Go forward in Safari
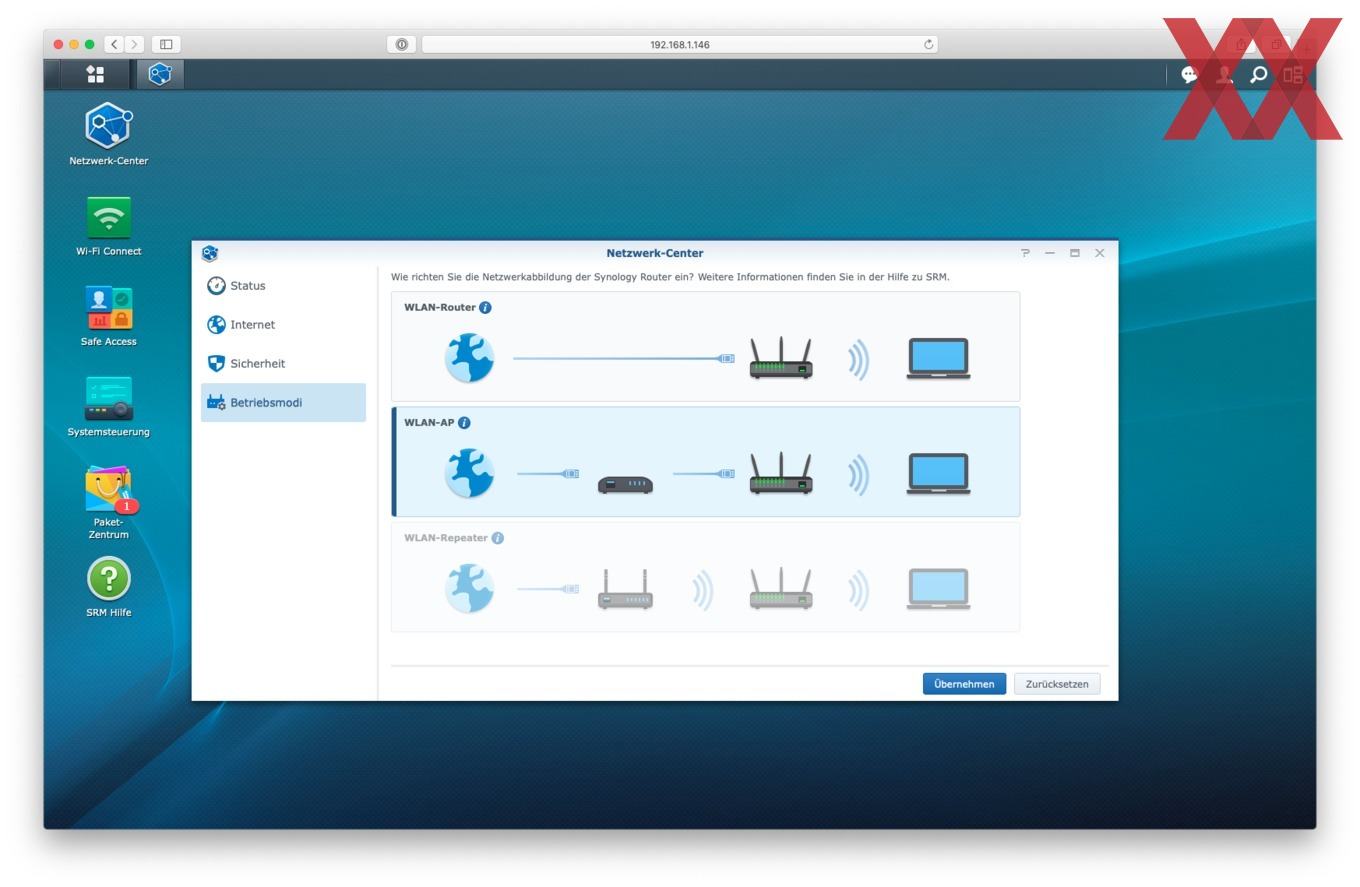 click(135, 44)
